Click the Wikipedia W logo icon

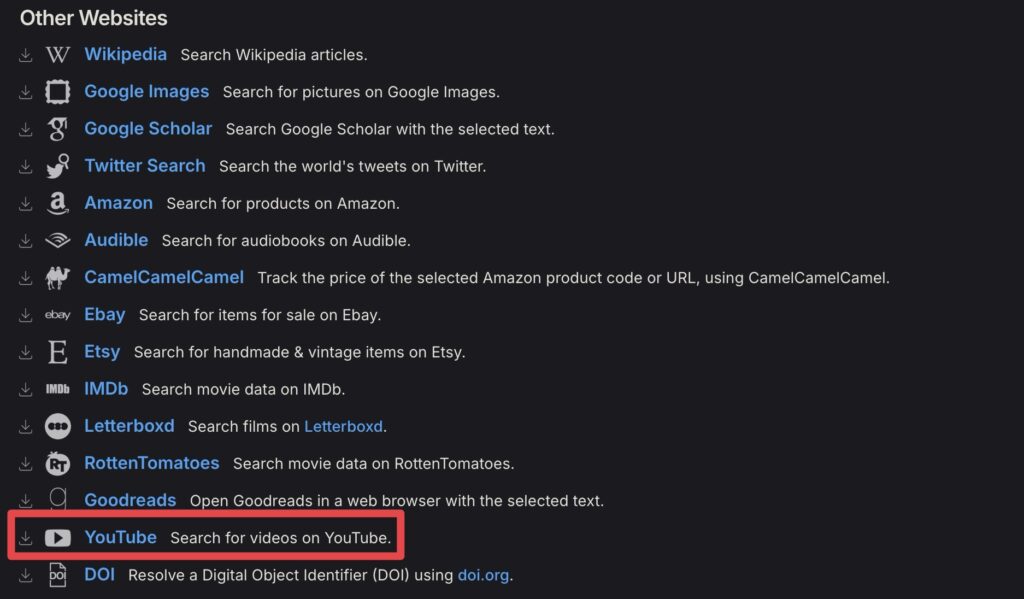58,55
